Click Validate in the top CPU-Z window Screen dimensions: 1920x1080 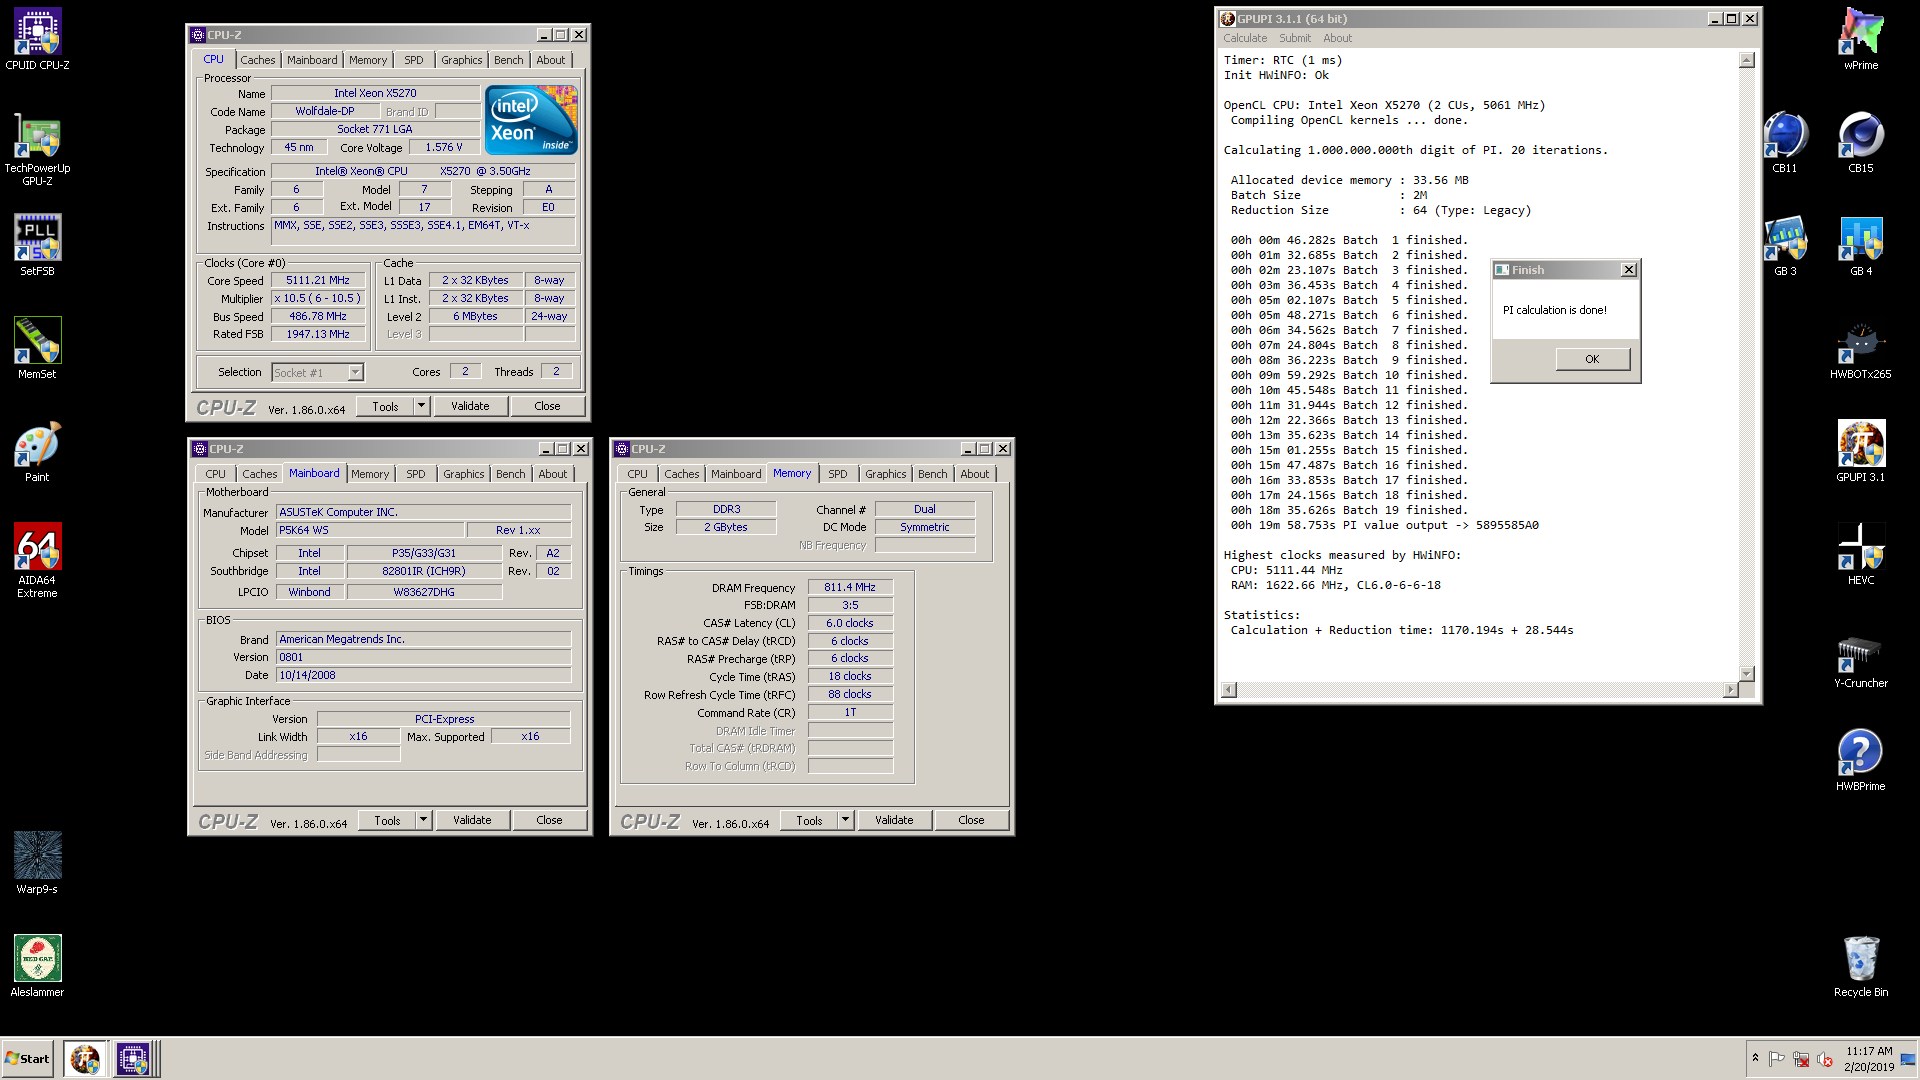(x=470, y=406)
